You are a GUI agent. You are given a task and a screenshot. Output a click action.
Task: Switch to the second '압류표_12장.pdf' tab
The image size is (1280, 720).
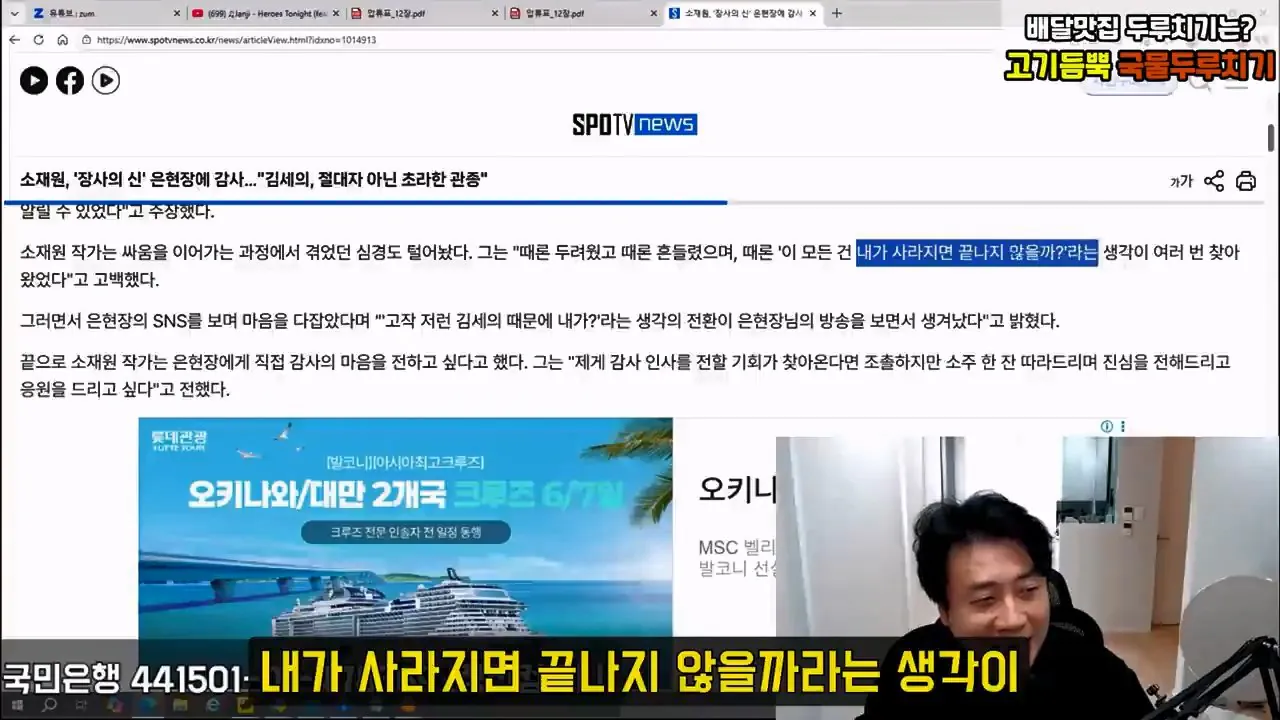click(x=583, y=13)
